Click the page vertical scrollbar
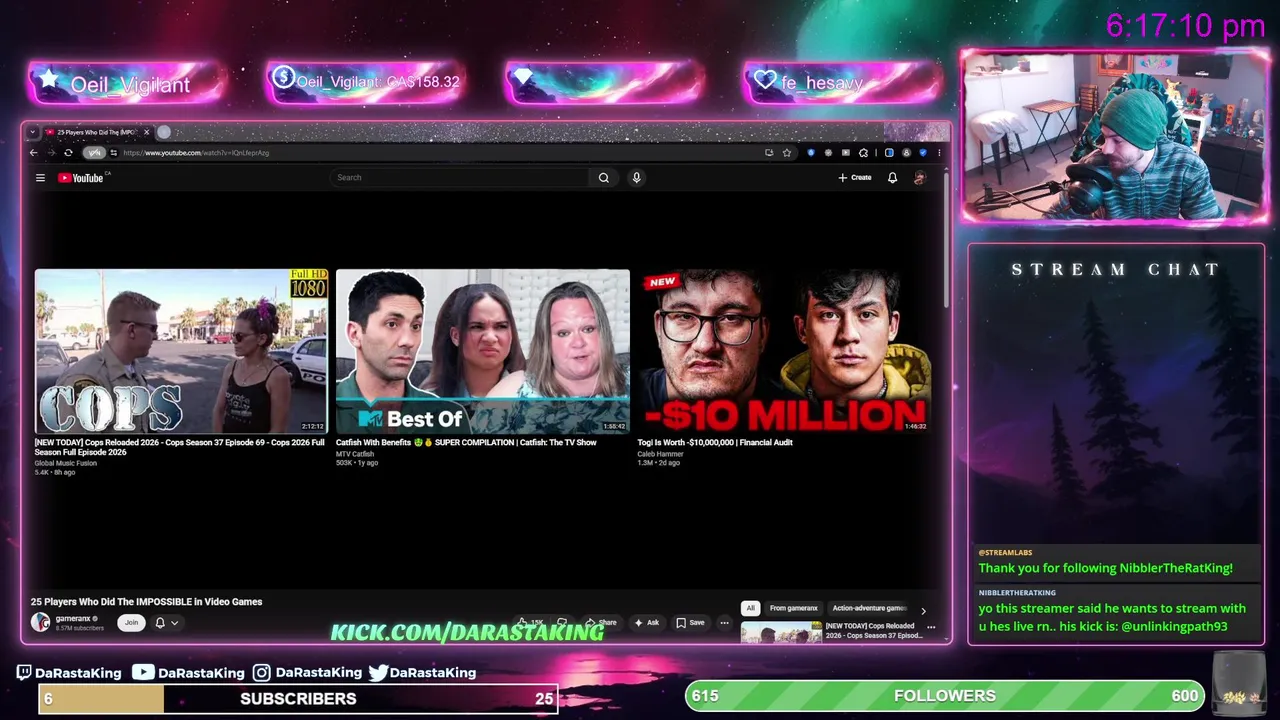 946,240
